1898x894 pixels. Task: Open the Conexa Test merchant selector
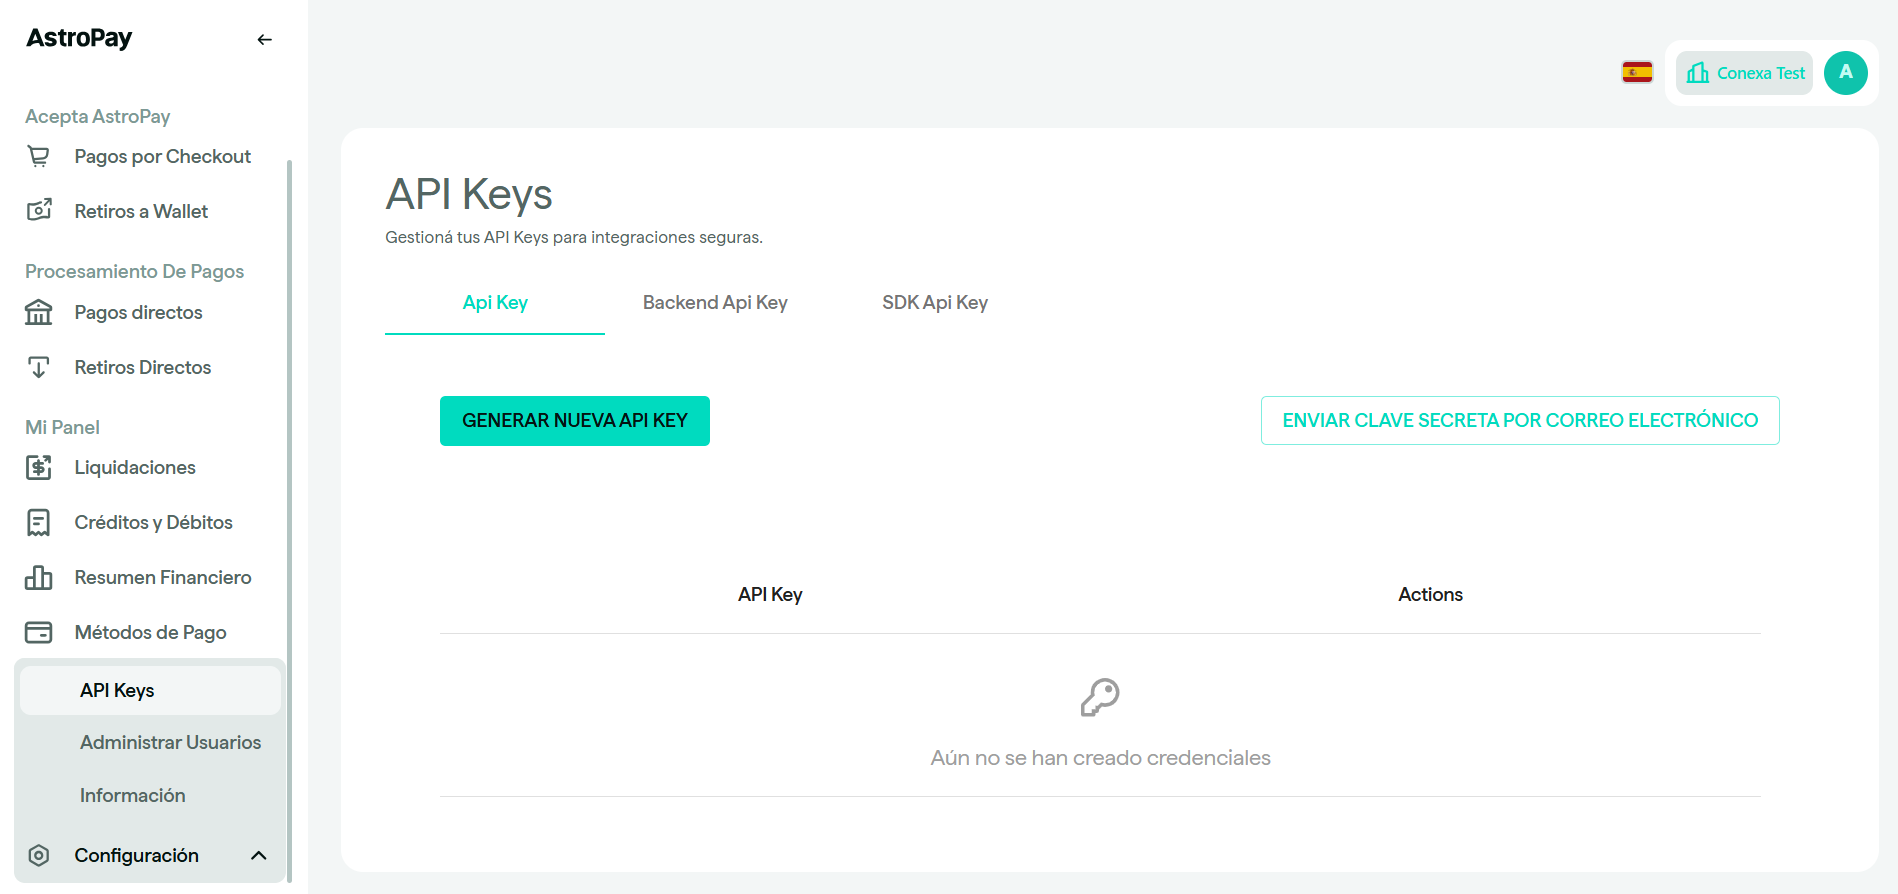[1744, 73]
